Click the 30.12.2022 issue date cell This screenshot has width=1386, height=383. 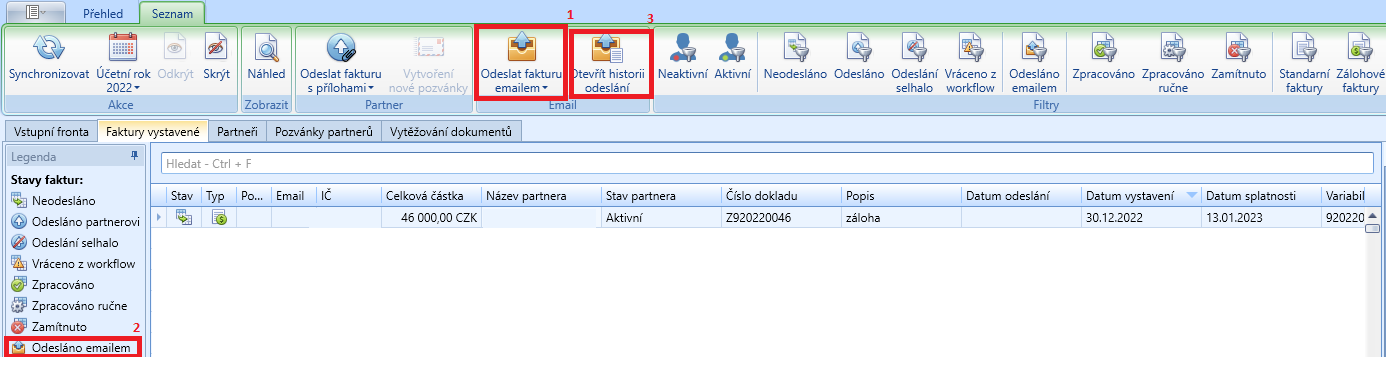tap(1141, 217)
